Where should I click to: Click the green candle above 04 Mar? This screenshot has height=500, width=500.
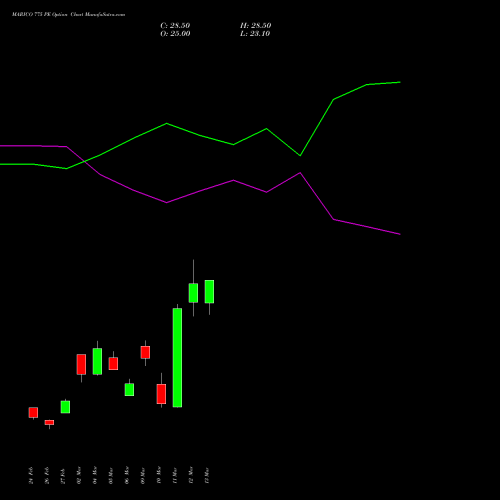(97, 361)
